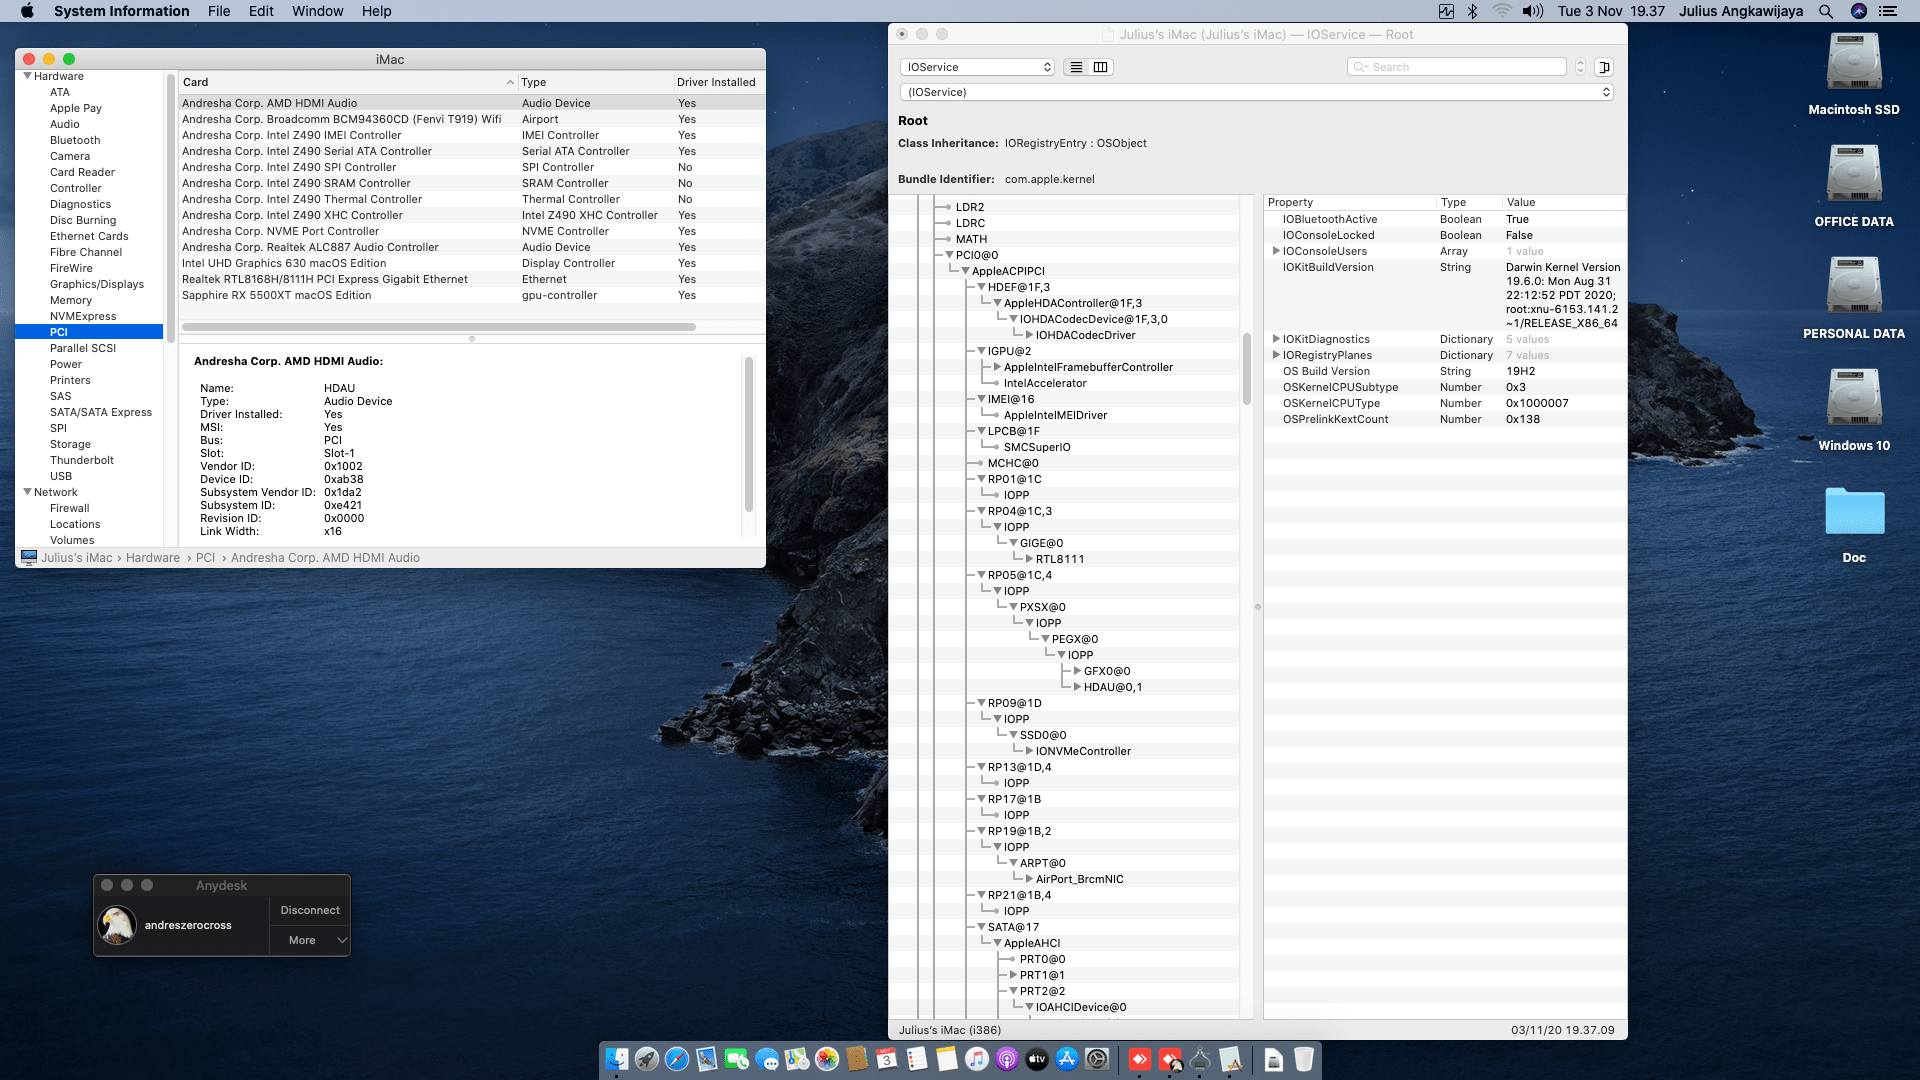Collapse the Network section in sidebar
The width and height of the screenshot is (1920, 1080).
click(27, 492)
